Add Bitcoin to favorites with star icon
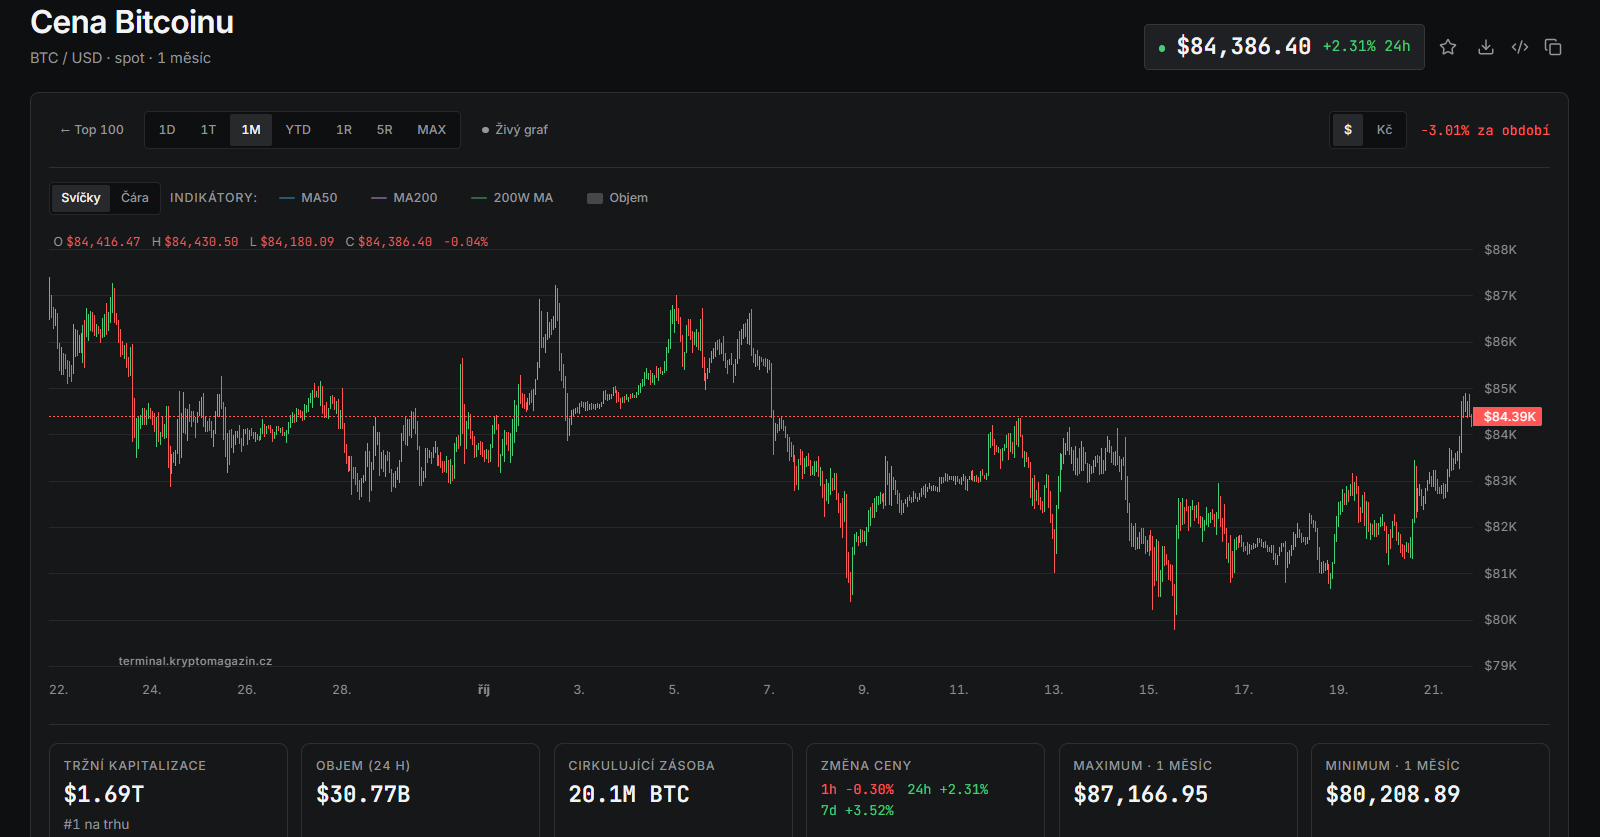 [x=1448, y=47]
